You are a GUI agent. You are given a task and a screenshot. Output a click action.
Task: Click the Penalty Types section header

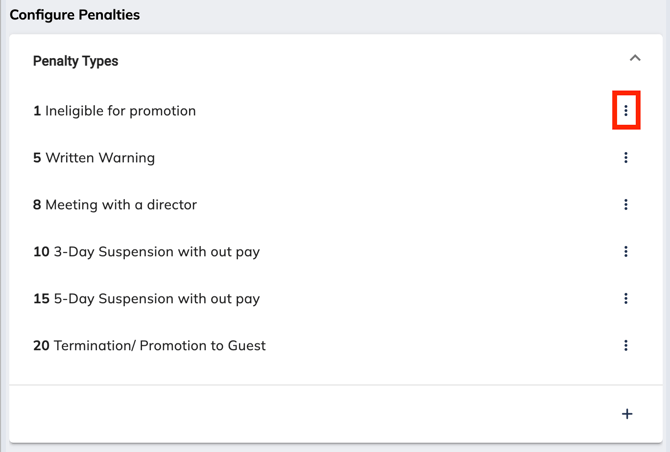(x=76, y=61)
